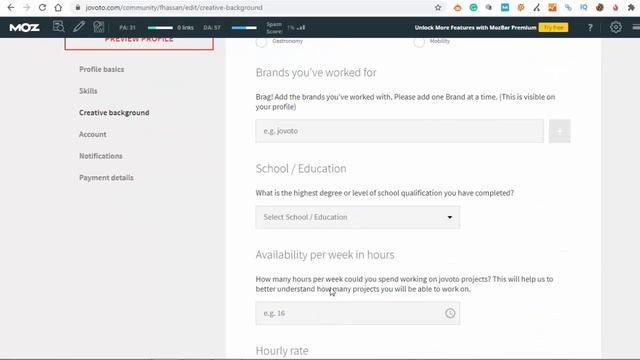The width and height of the screenshot is (640, 360).
Task: Click 'DA: 57' in MozBar
Action: (x=212, y=28)
